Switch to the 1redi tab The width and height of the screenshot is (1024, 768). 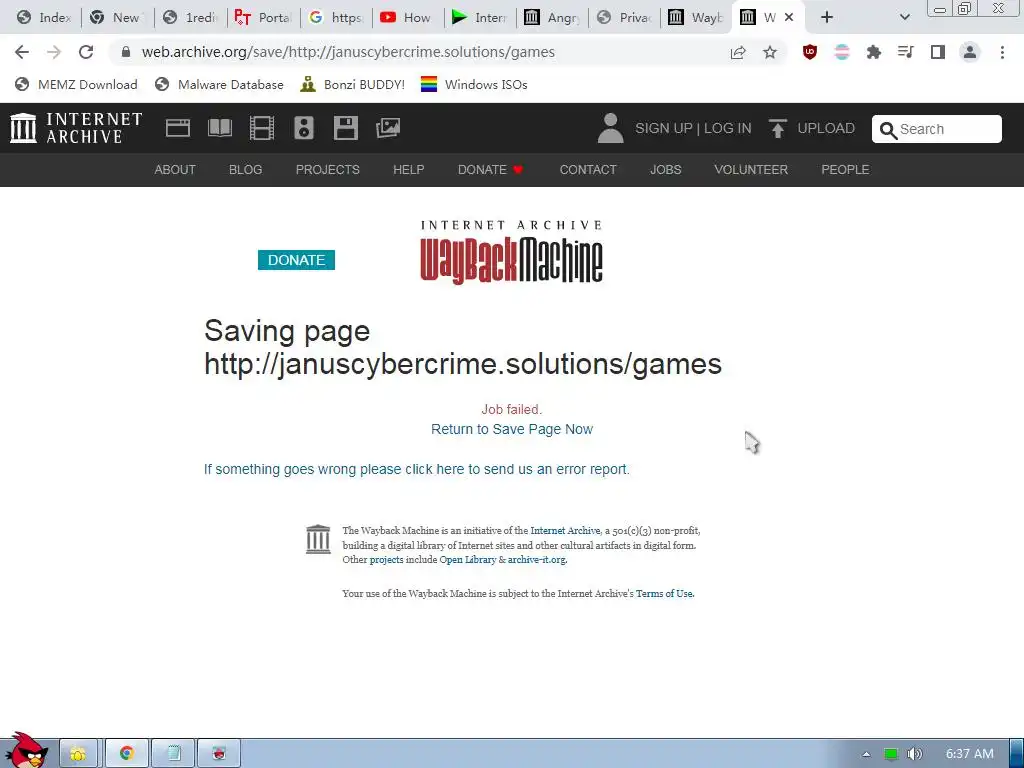[x=191, y=18]
